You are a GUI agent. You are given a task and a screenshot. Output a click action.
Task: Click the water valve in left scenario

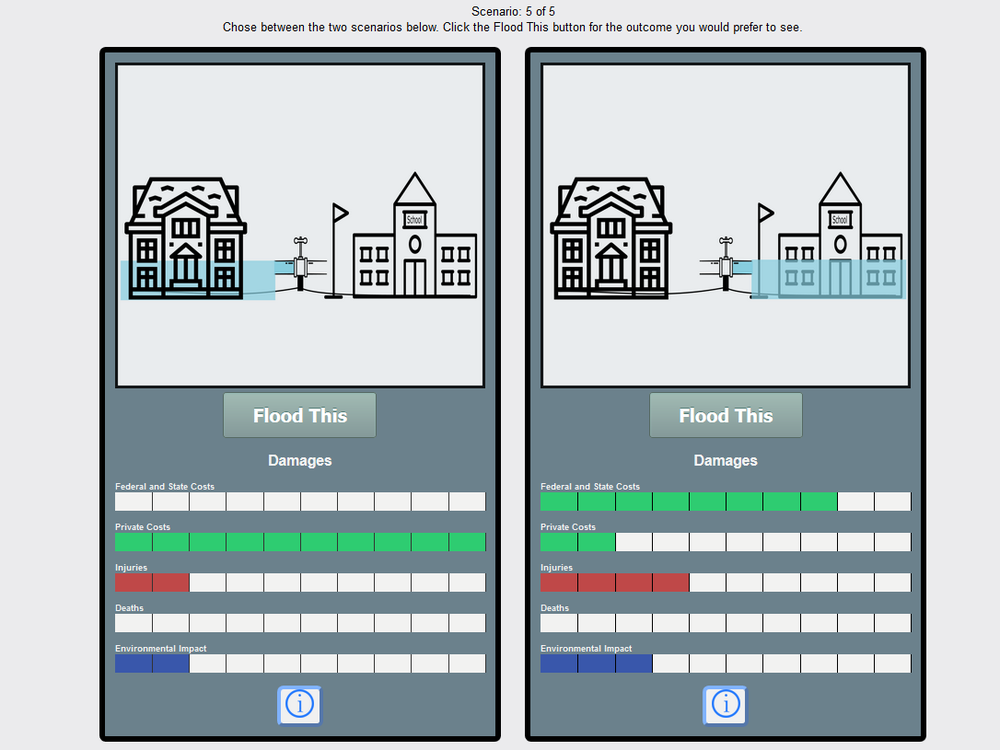click(300, 262)
